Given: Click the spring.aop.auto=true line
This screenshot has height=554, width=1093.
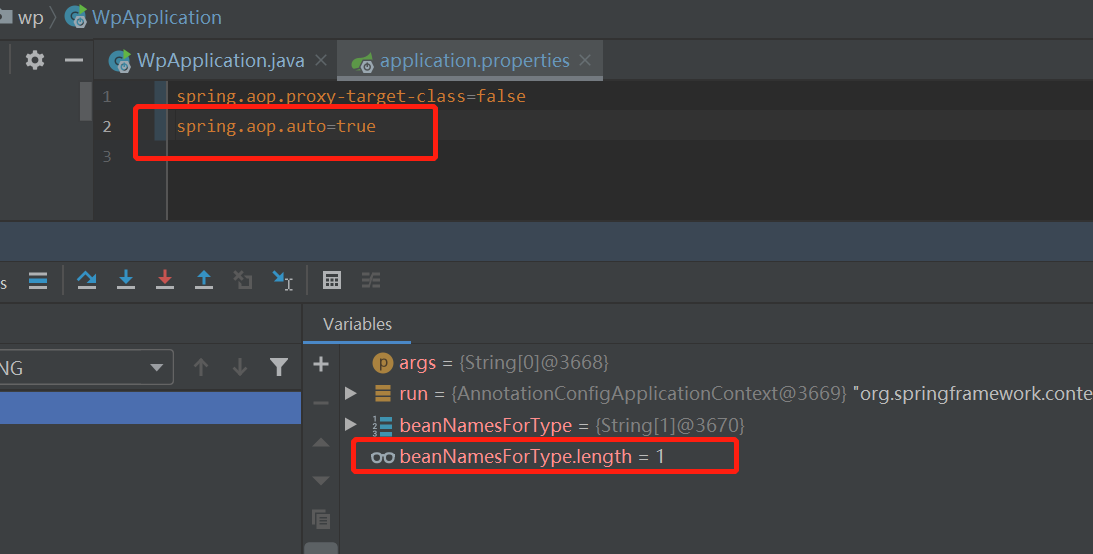Looking at the screenshot, I should coord(276,126).
